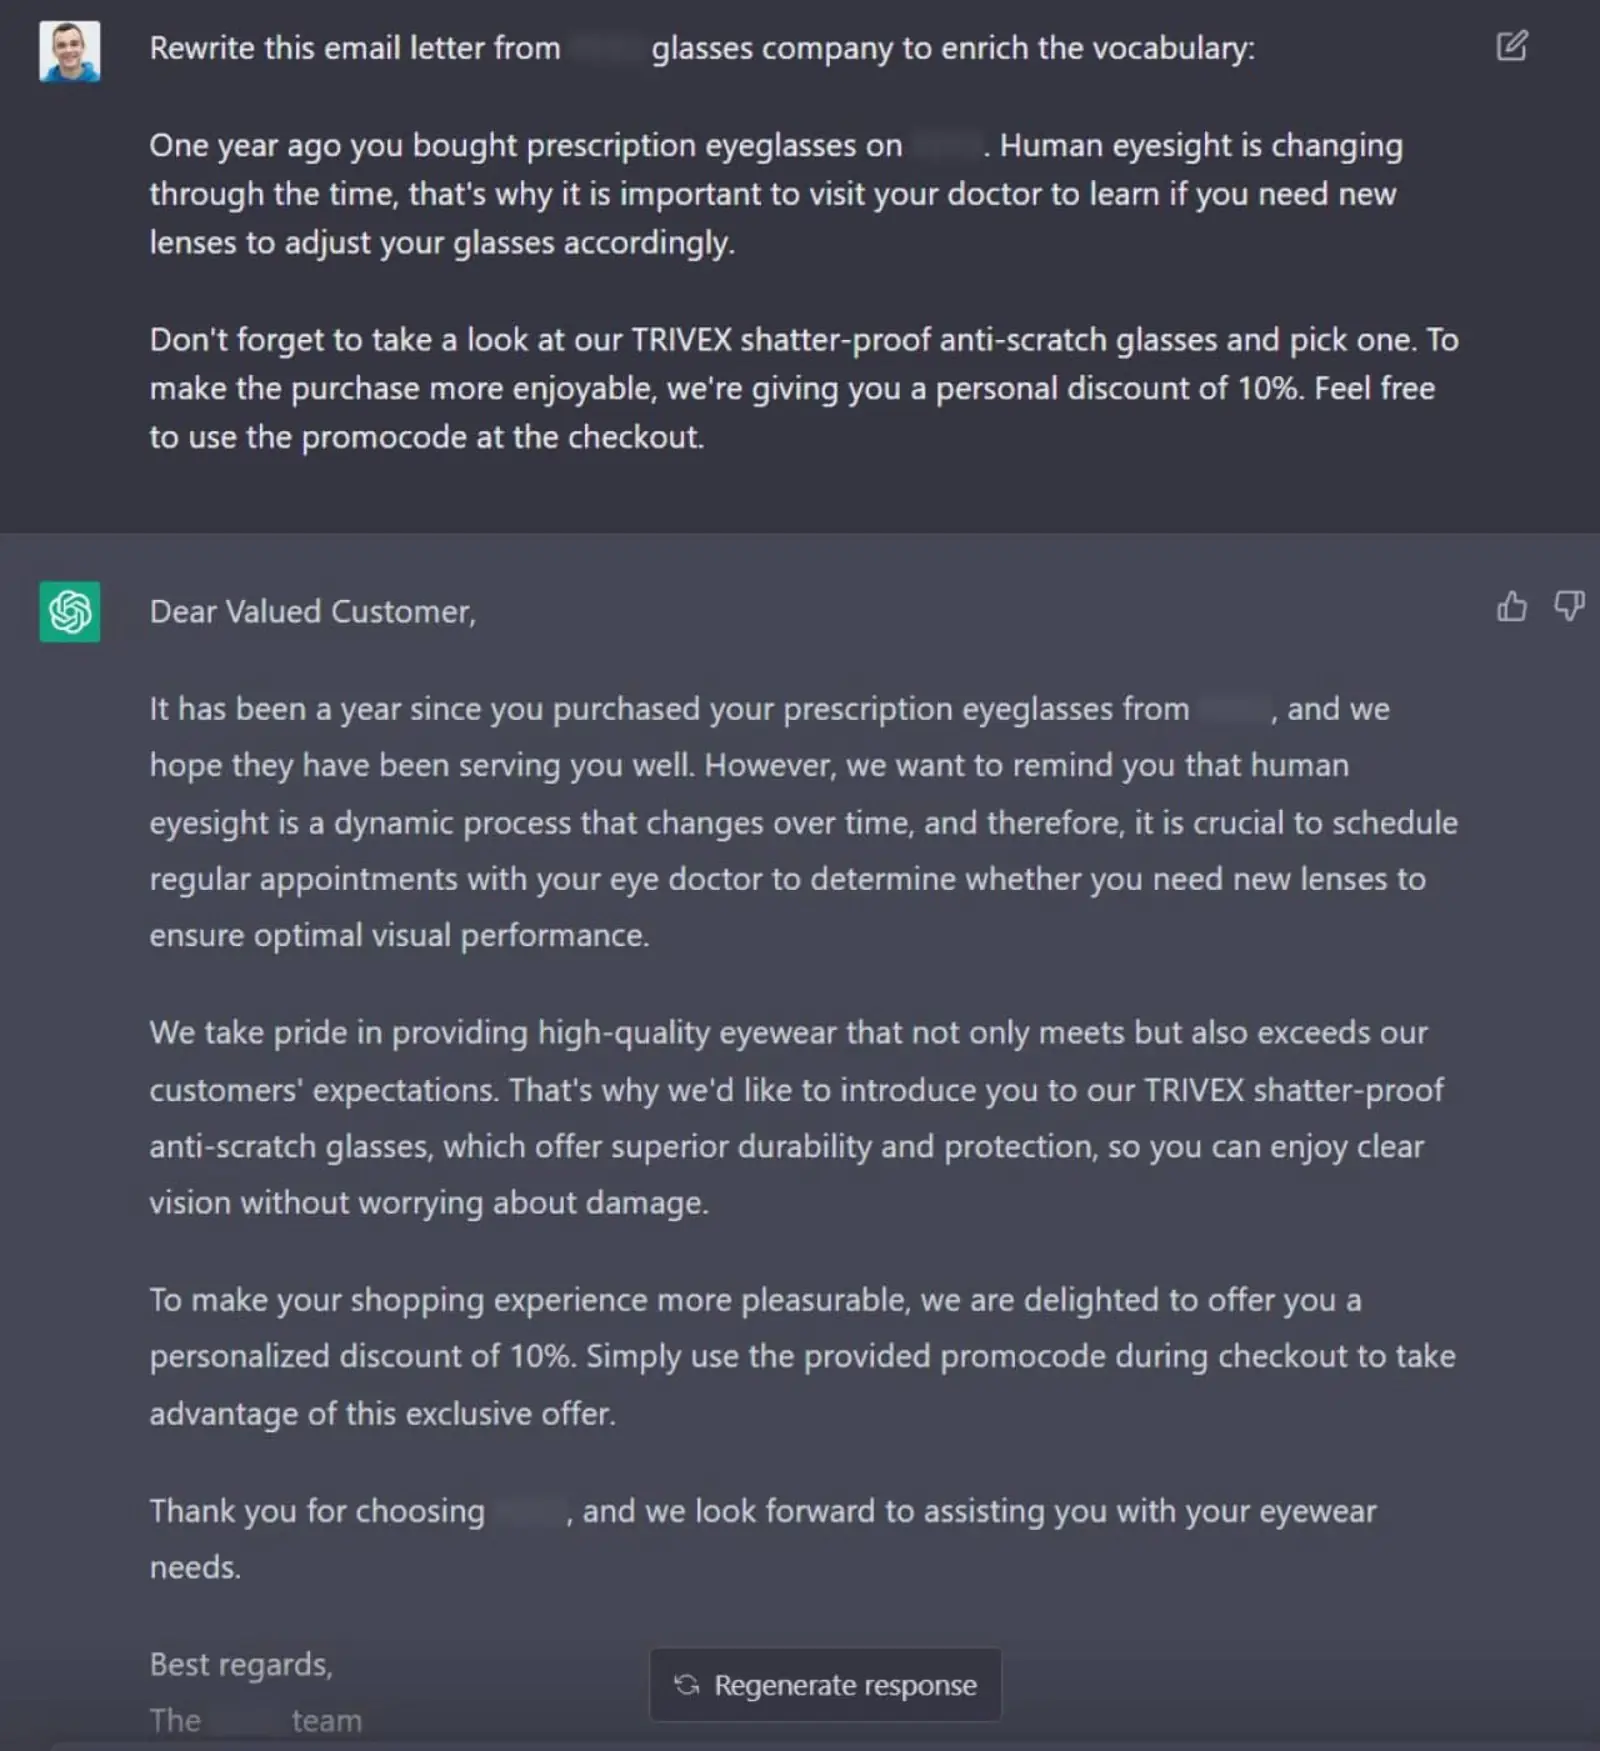Image resolution: width=1600 pixels, height=1751 pixels.
Task: Click the word TRIVEX in the user's prompt
Action: (682, 340)
